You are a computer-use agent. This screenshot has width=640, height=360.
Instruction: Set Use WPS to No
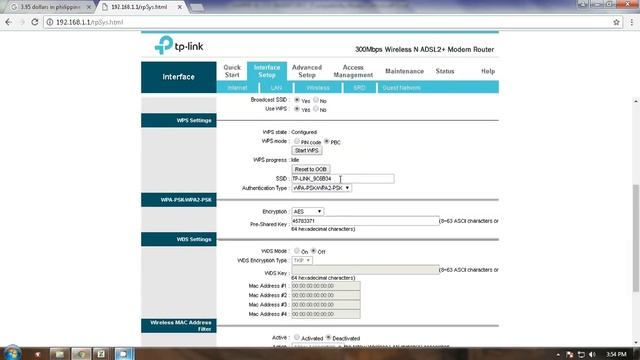(x=316, y=109)
